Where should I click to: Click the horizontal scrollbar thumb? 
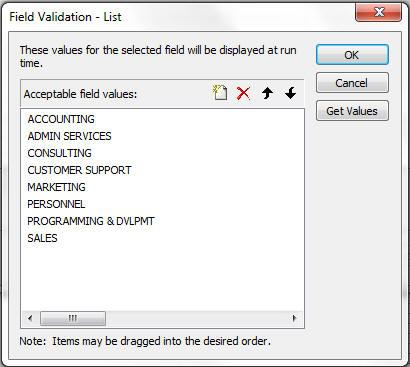pyautogui.click(x=73, y=318)
